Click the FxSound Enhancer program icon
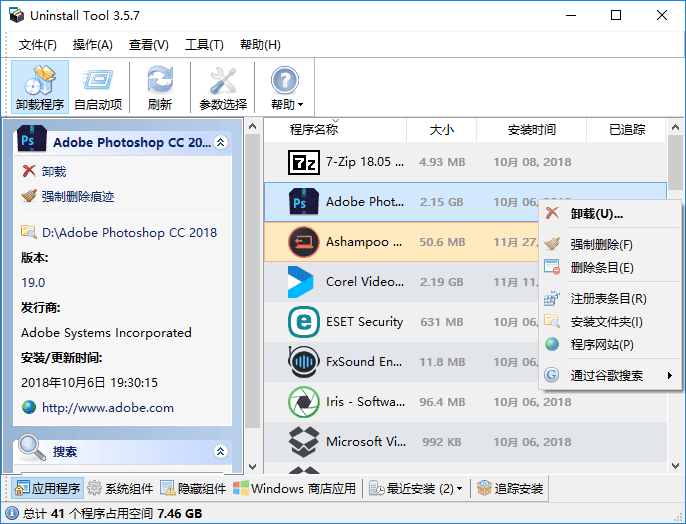Image resolution: width=686 pixels, height=524 pixels. point(302,362)
